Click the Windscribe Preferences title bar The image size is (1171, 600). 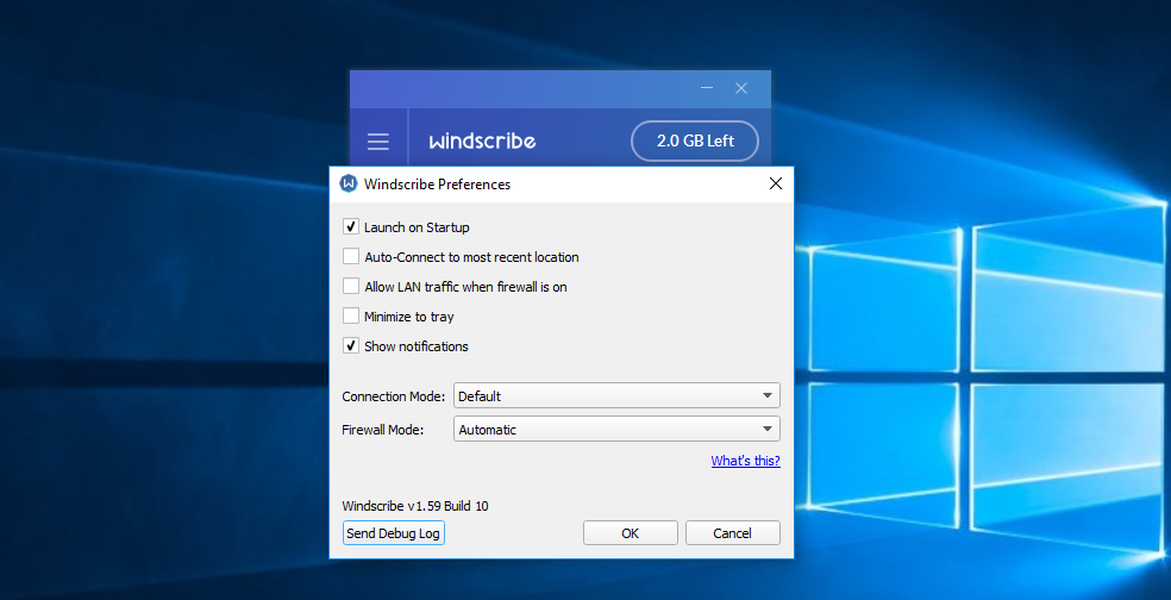point(560,184)
